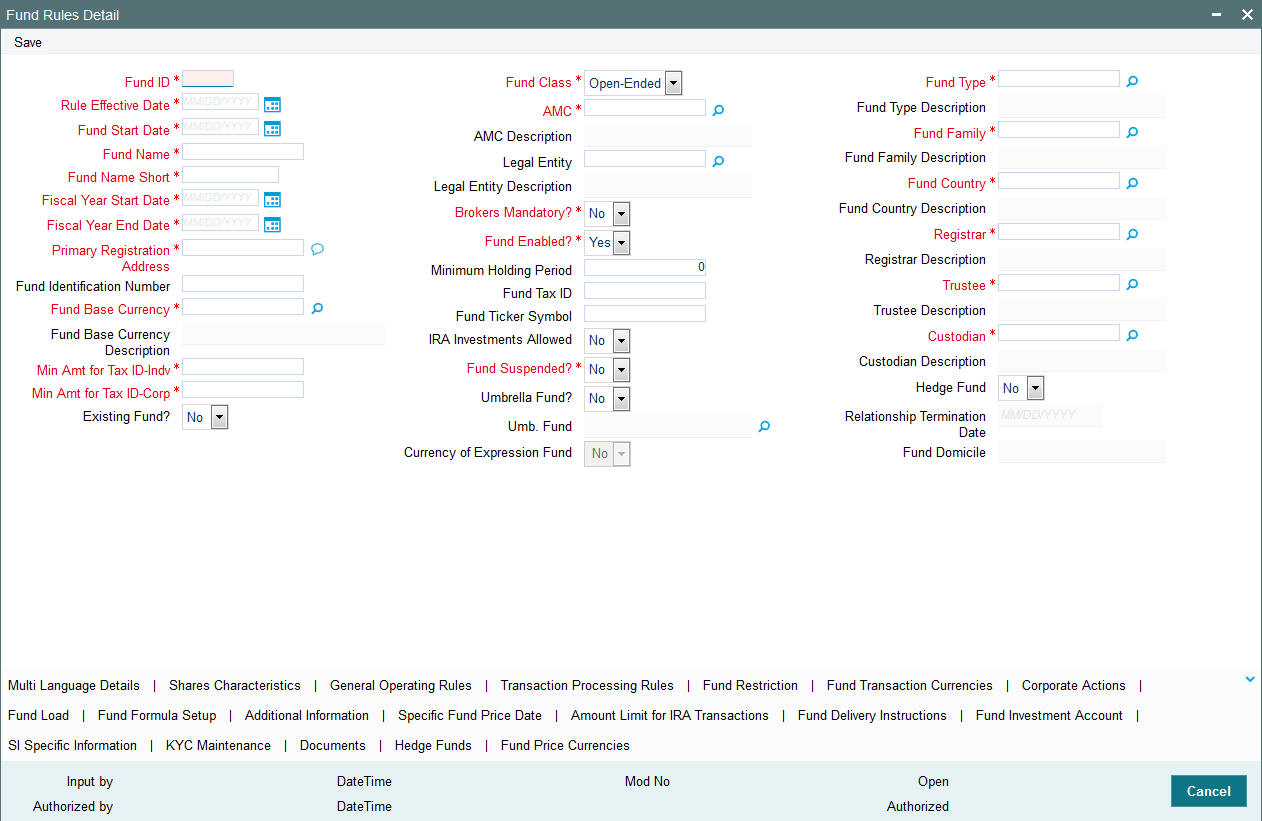This screenshot has width=1262, height=821.
Task: Click Fund Type lookup search icon
Action: pos(1132,81)
